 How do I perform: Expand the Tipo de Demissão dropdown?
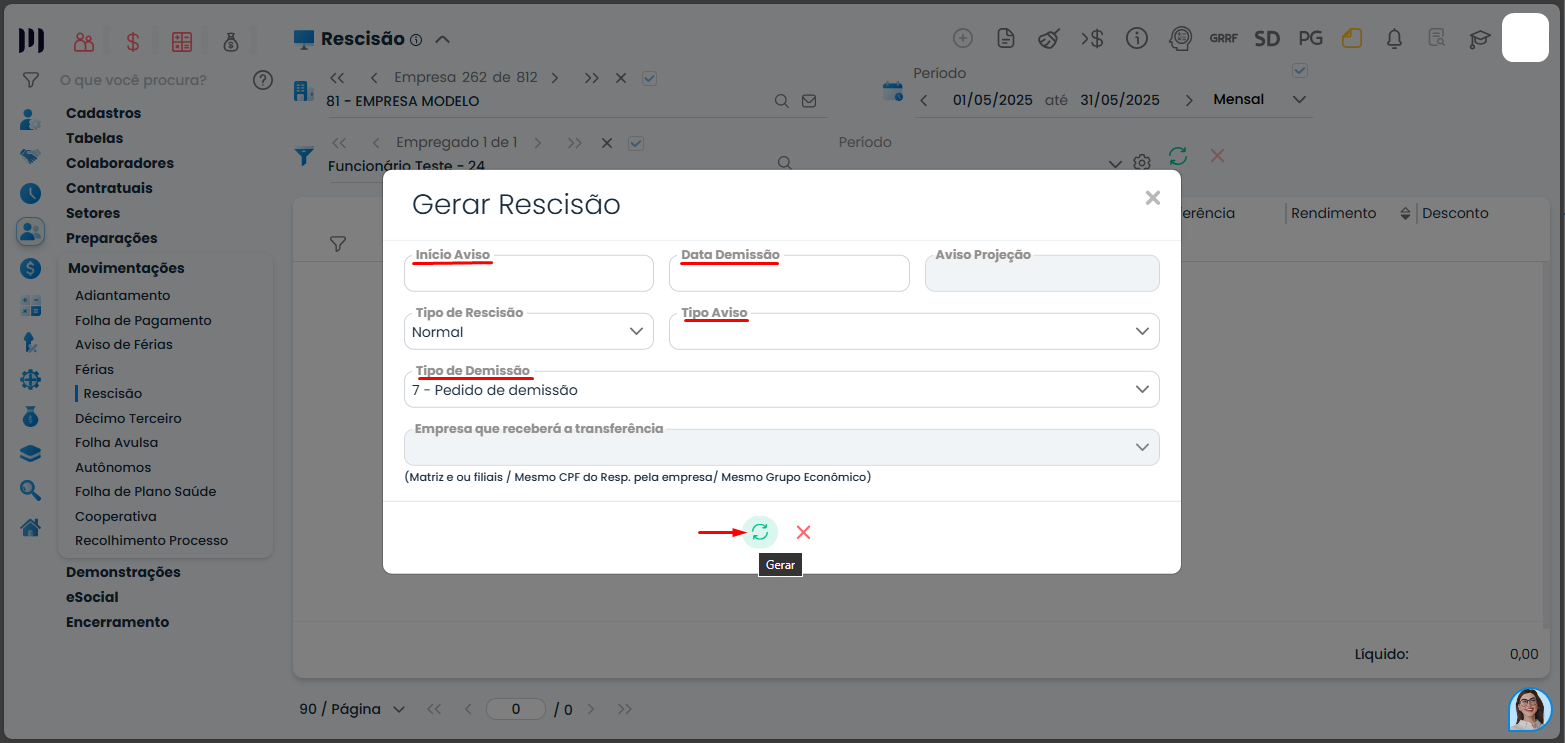coord(780,390)
